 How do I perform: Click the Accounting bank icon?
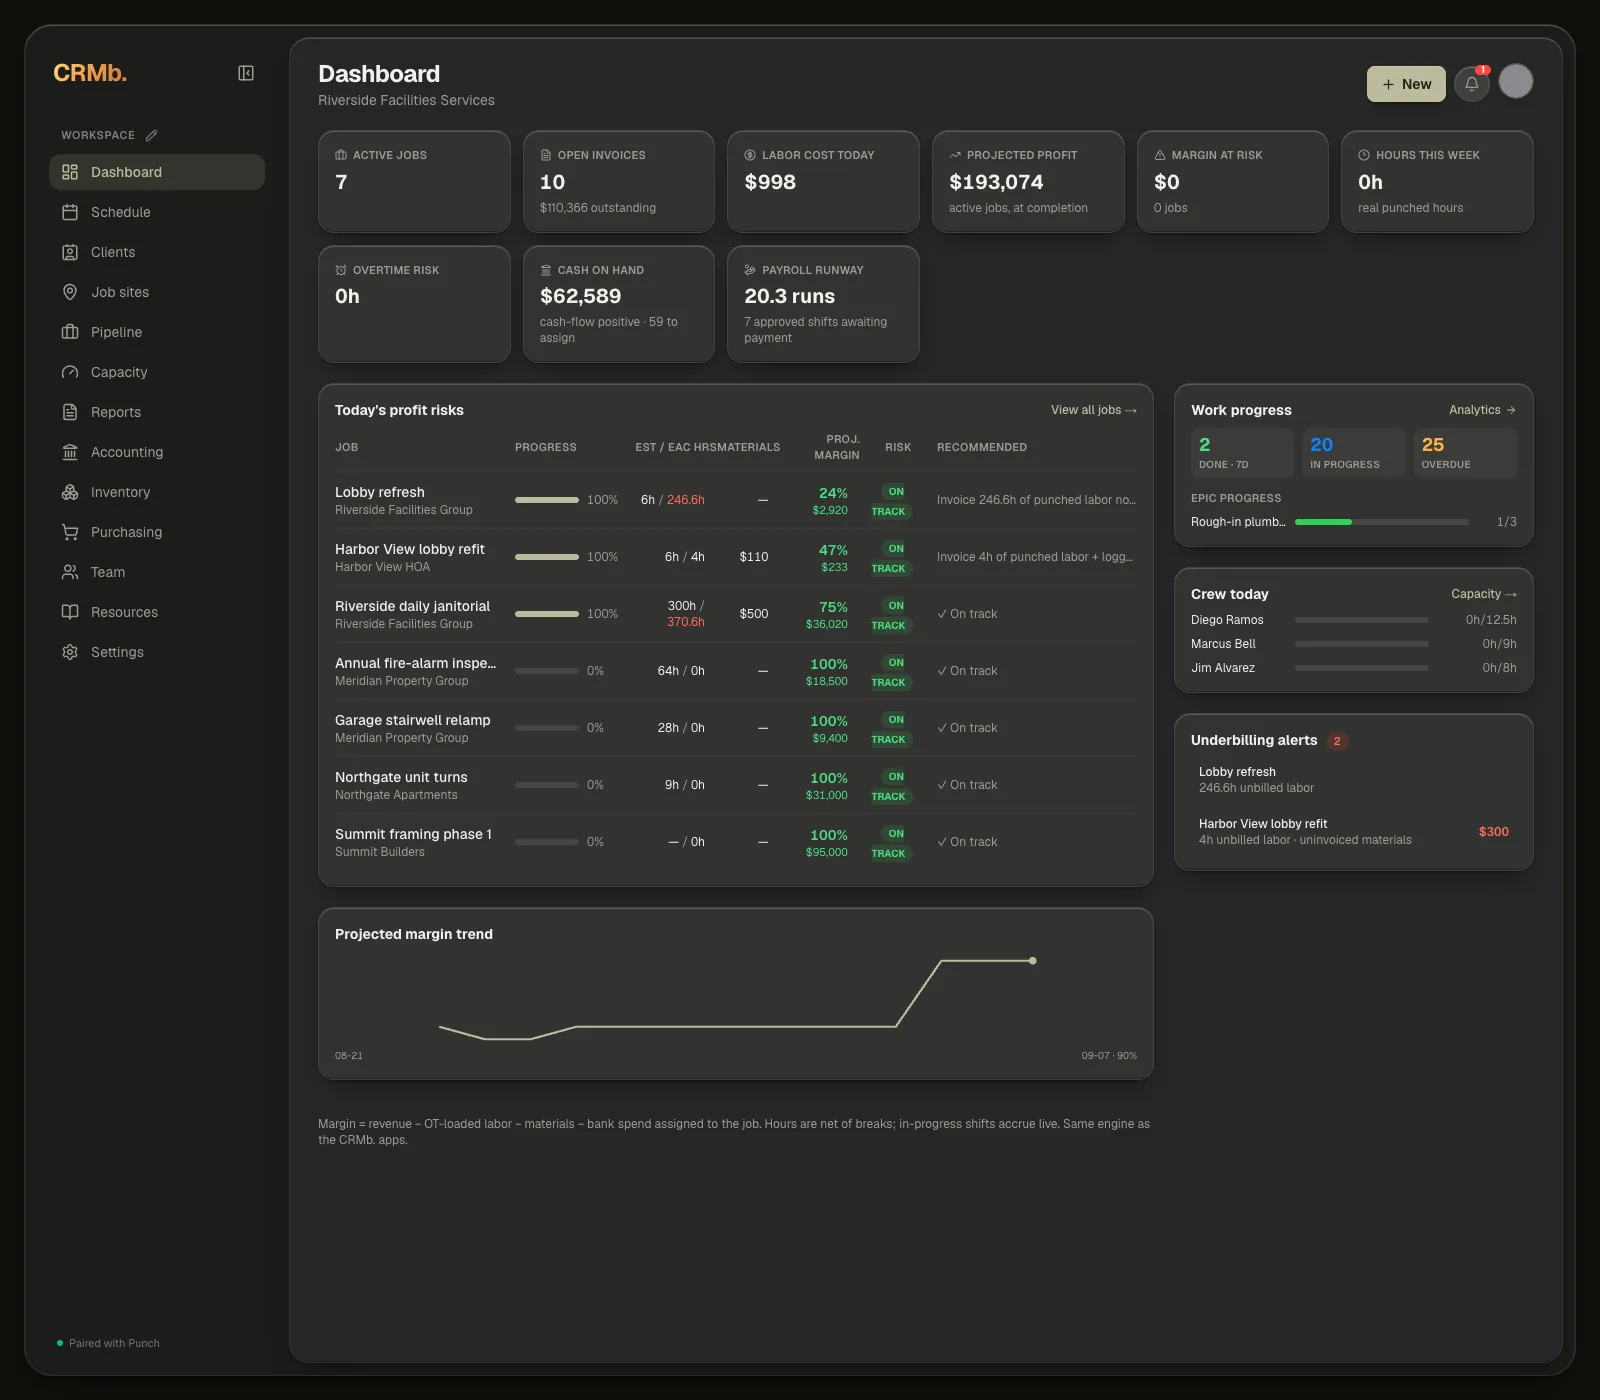pyautogui.click(x=70, y=452)
